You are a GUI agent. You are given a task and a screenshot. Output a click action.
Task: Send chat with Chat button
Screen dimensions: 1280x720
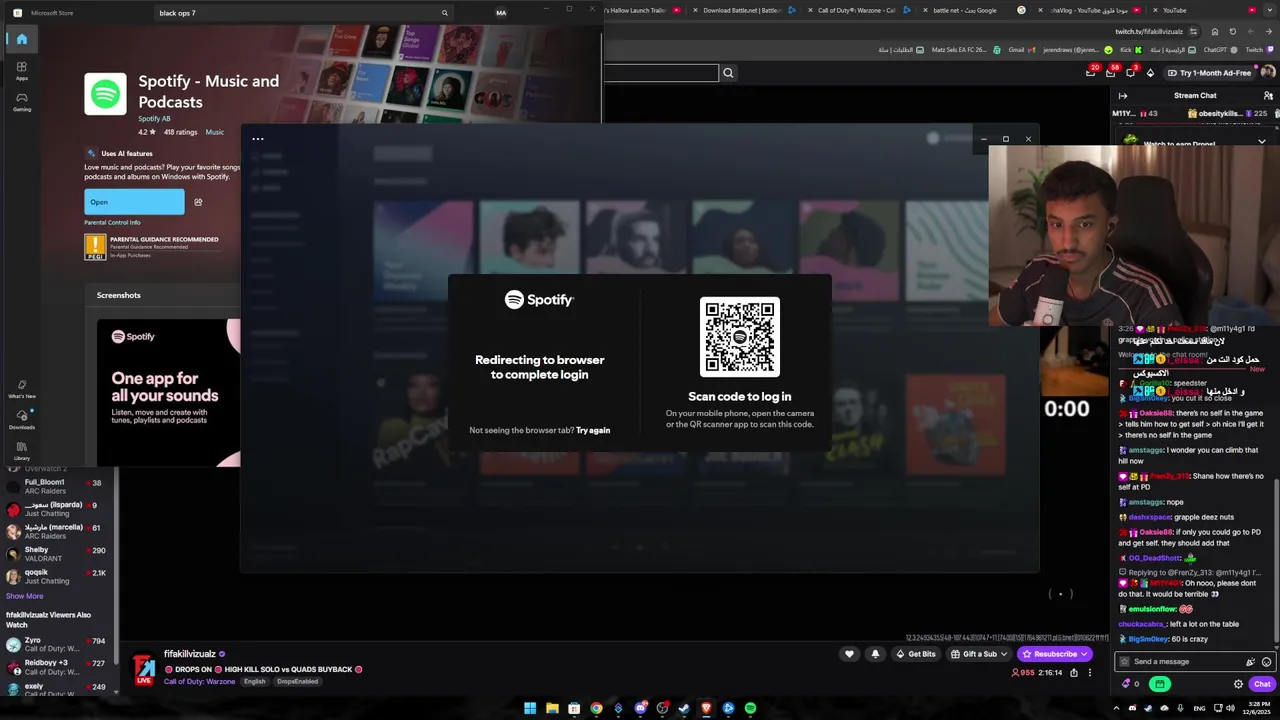pos(1262,684)
